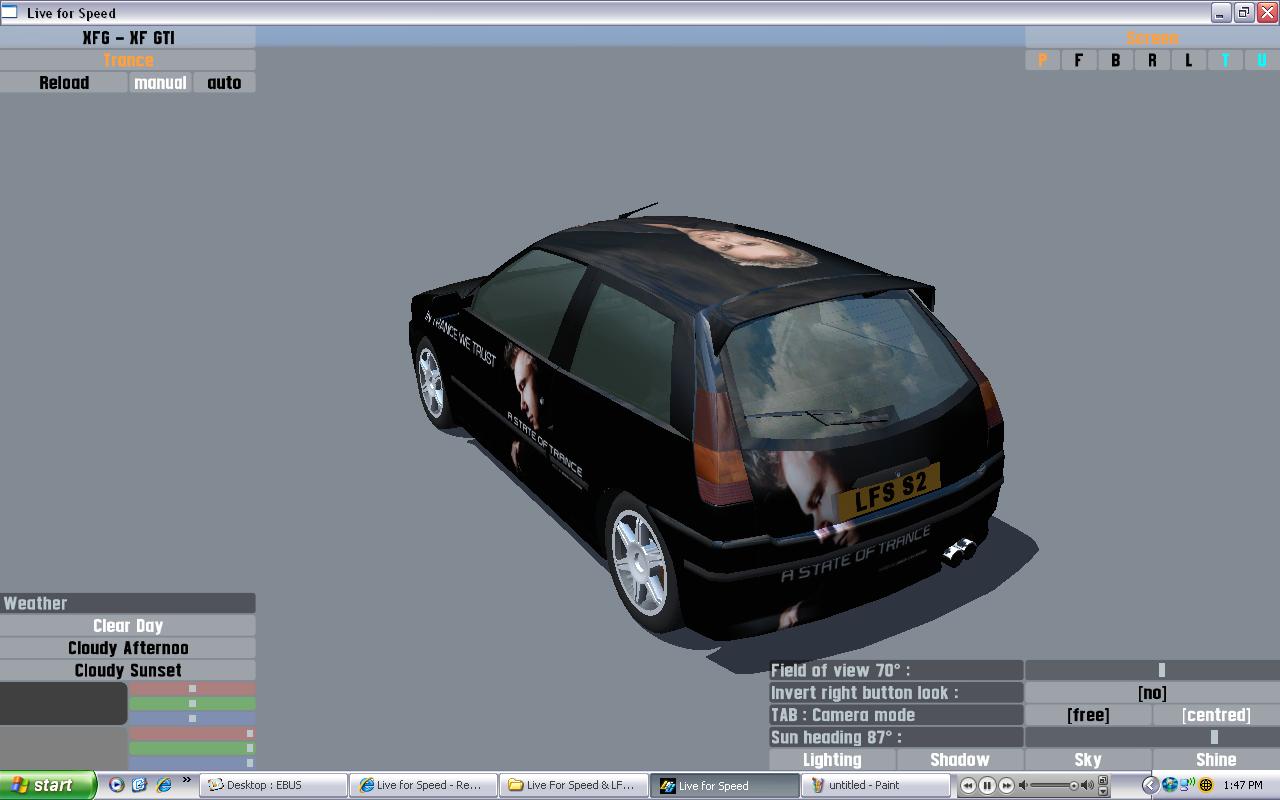The width and height of the screenshot is (1280, 800).
Task: Open the XFG - XF GTI car selector
Action: pos(128,37)
